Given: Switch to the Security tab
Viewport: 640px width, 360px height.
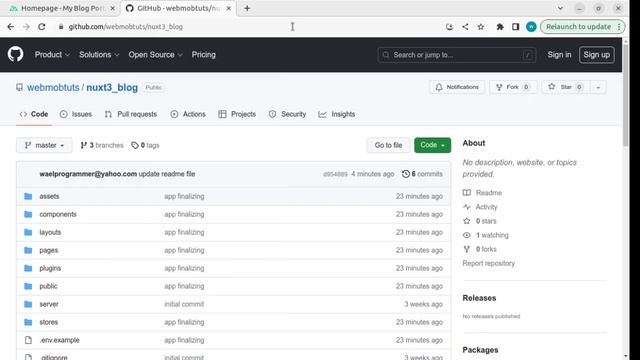Looking at the screenshot, I should (287, 114).
